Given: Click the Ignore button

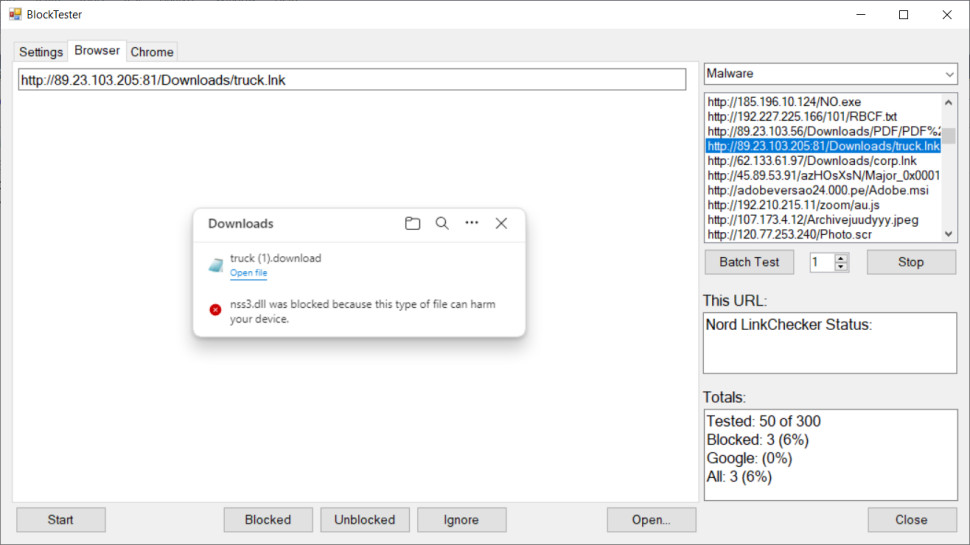Looking at the screenshot, I should coord(461,520).
